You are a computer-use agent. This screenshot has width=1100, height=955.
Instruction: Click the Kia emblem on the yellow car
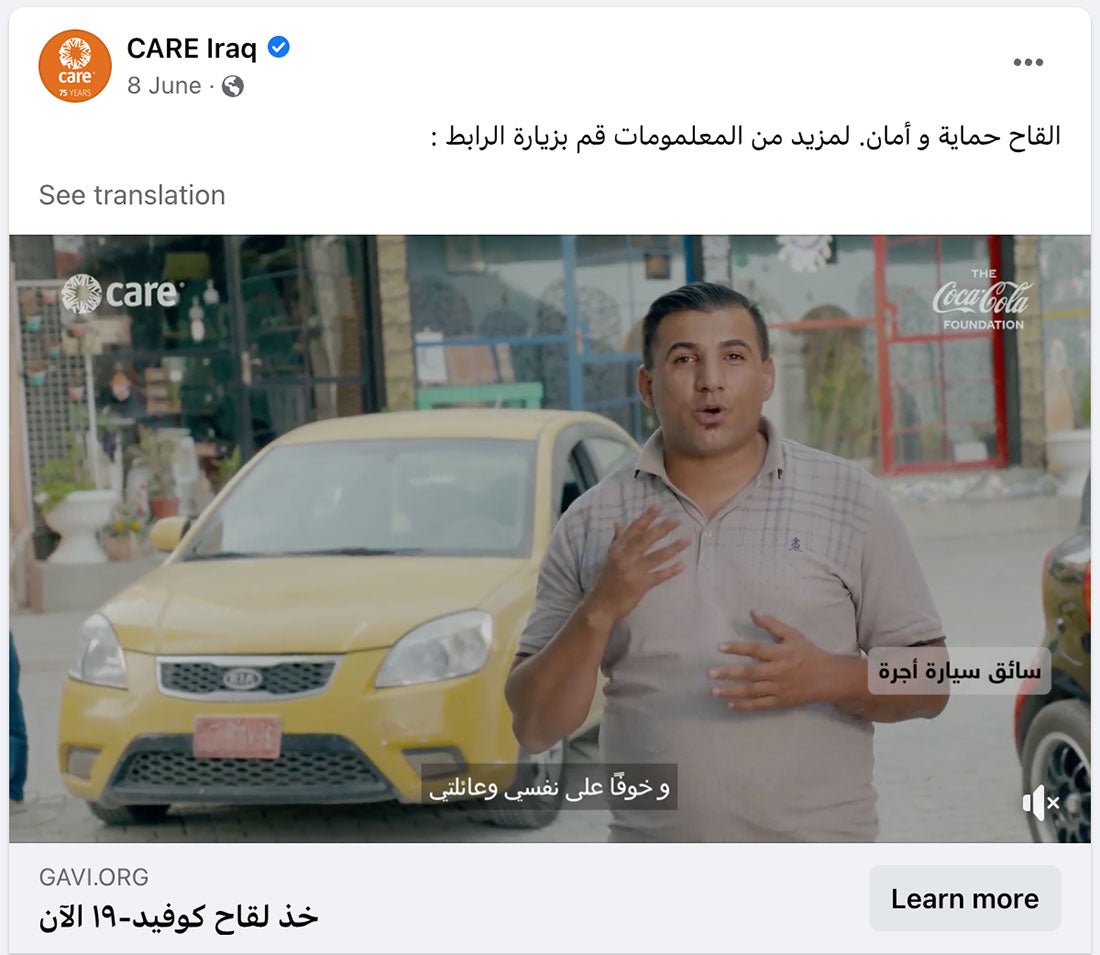pyautogui.click(x=243, y=679)
